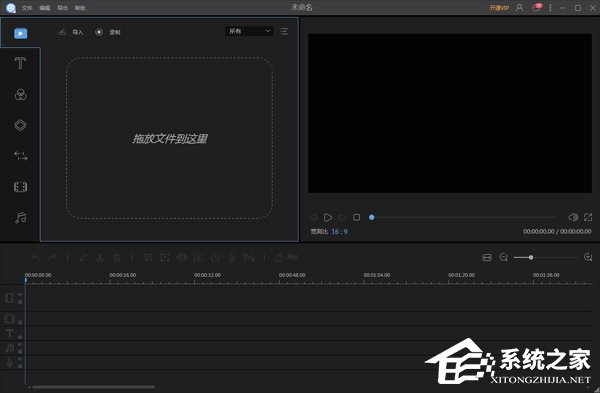The image size is (600, 393).
Task: Select the voiceover track header icon
Action: pos(10,362)
